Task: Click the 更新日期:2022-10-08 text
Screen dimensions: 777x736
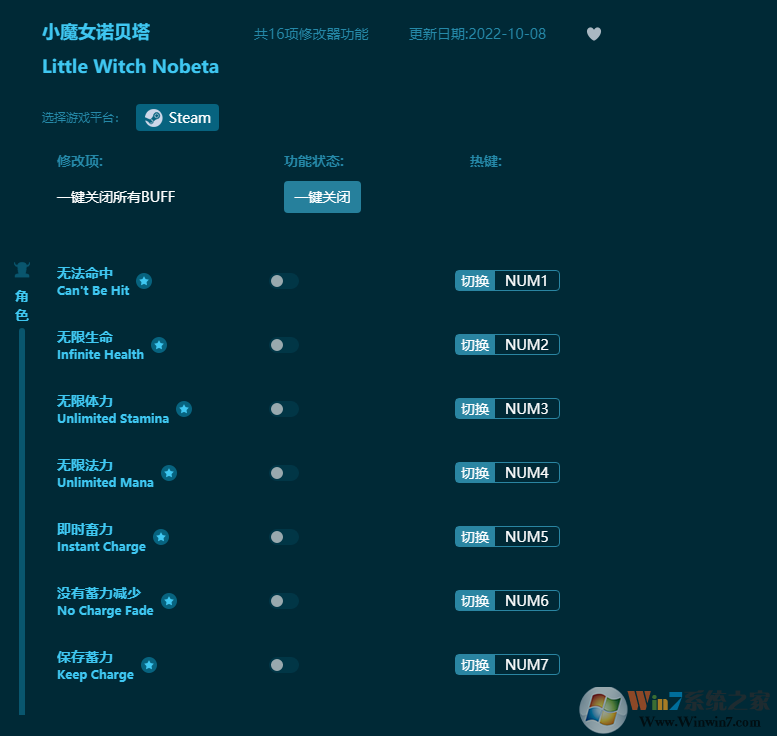Action: point(477,34)
